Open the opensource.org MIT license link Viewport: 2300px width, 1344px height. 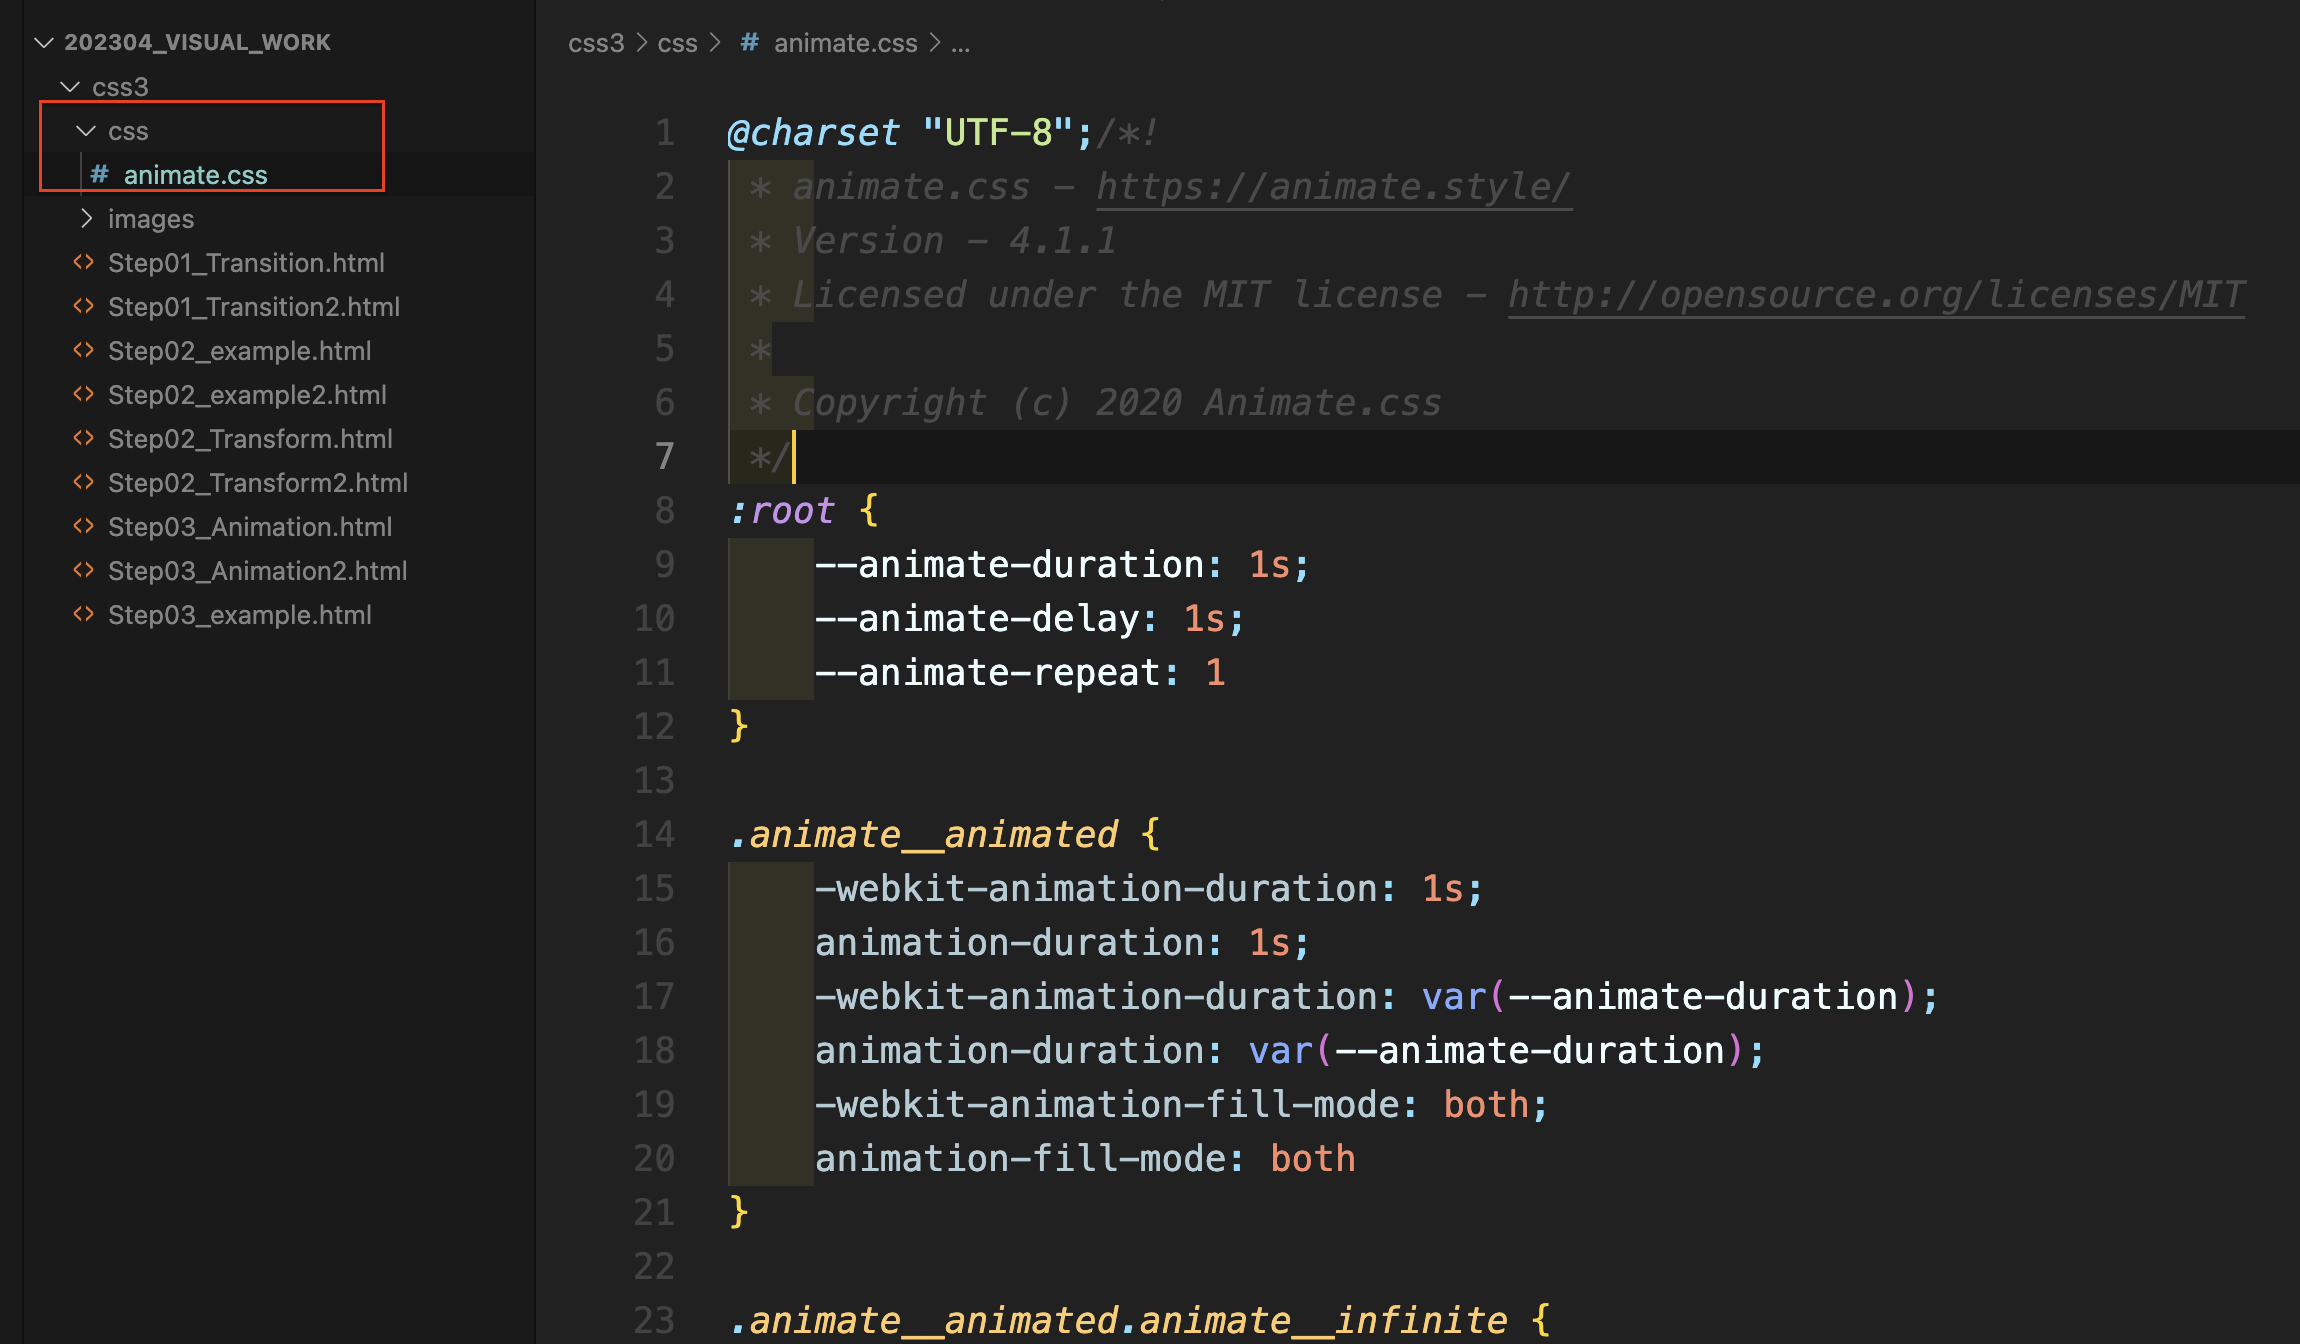pos(1876,295)
